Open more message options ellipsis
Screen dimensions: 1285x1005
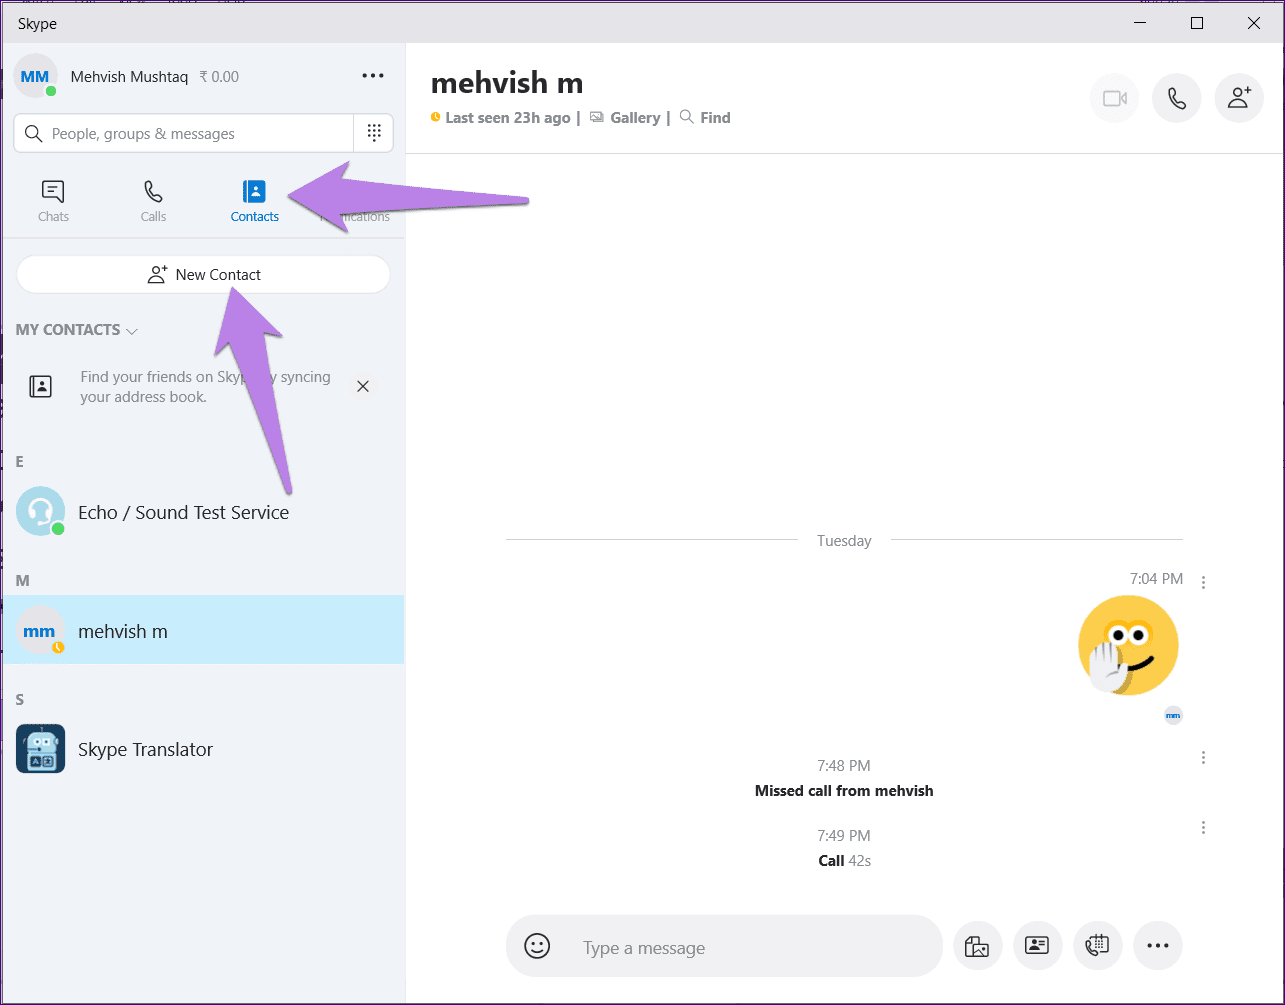point(1158,946)
